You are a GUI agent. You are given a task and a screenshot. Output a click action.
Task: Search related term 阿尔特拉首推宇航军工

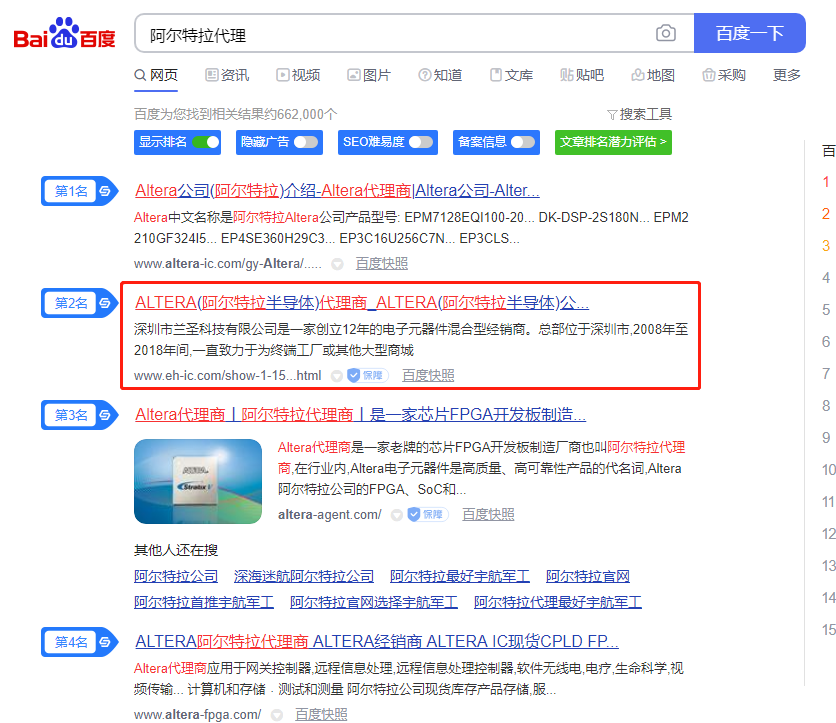tap(204, 602)
